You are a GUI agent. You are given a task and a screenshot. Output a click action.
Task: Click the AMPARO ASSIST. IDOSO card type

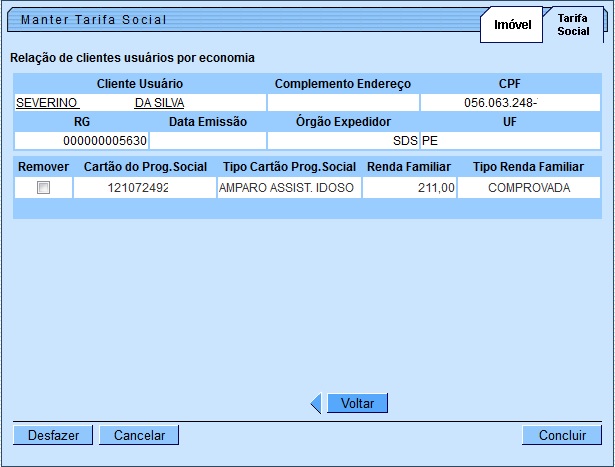(x=288, y=187)
